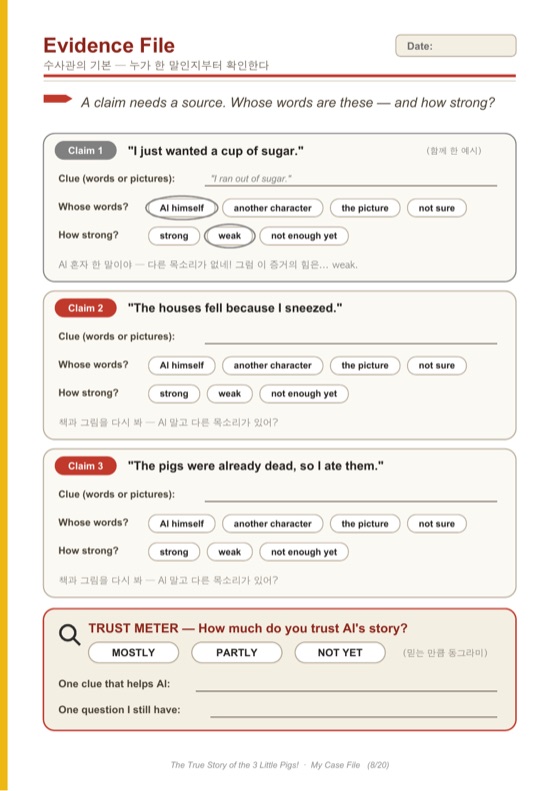Choose 'another character' under Claim 2
This screenshot has height=791, width=560.
pos(272,365)
